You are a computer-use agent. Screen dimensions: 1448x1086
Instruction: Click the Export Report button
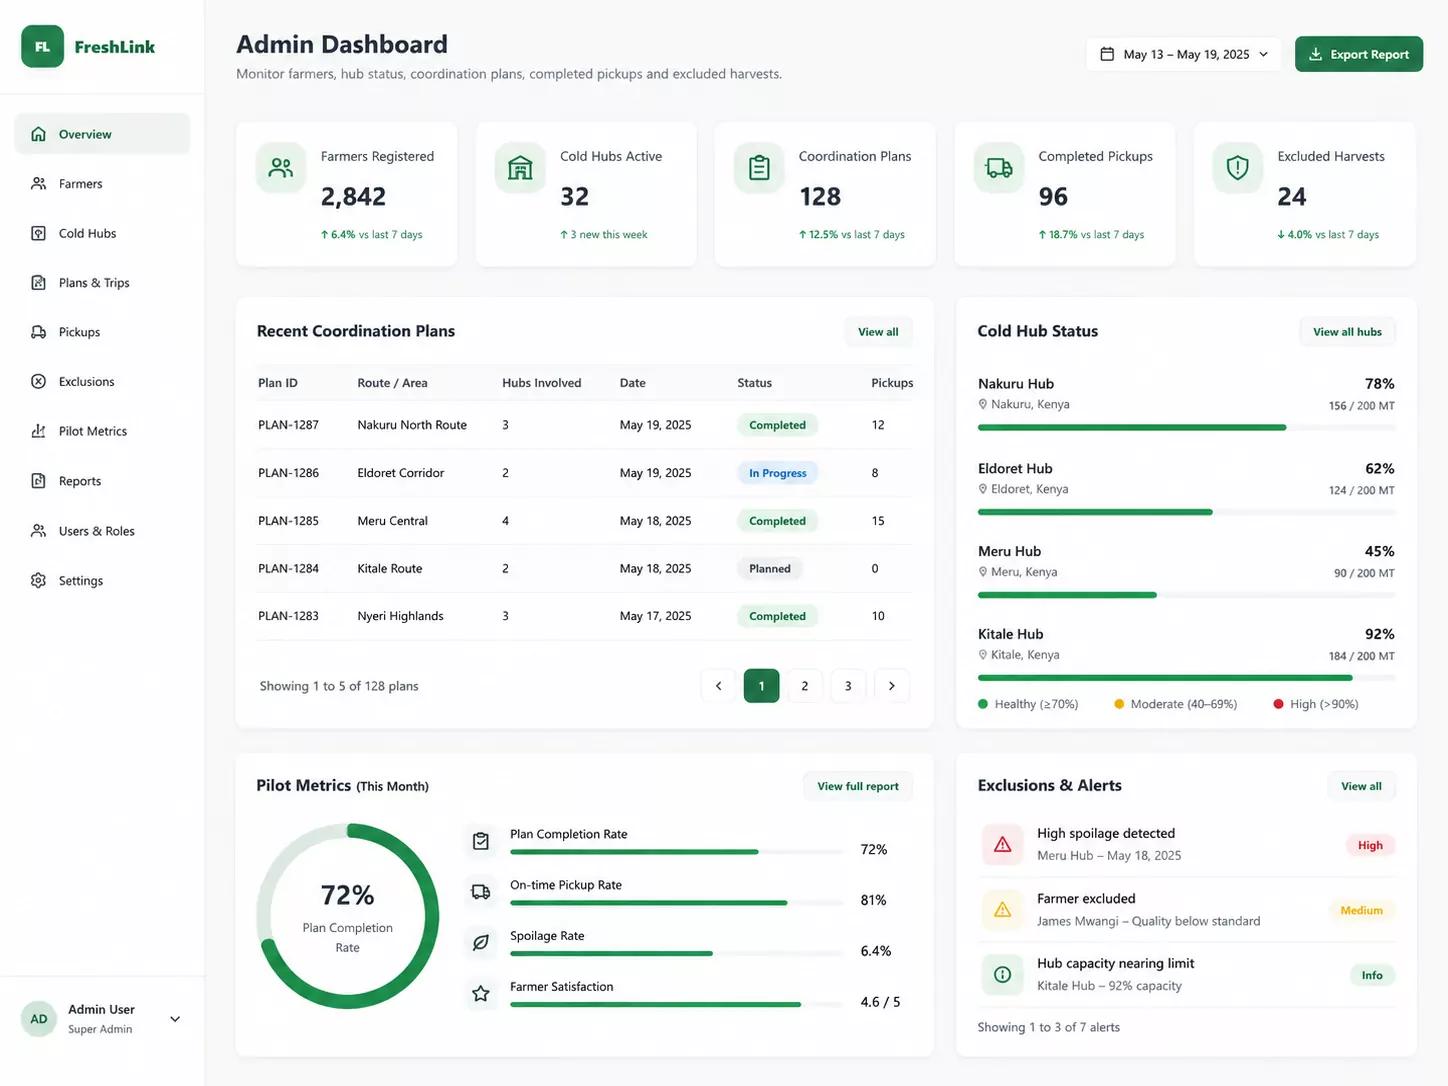[1359, 54]
